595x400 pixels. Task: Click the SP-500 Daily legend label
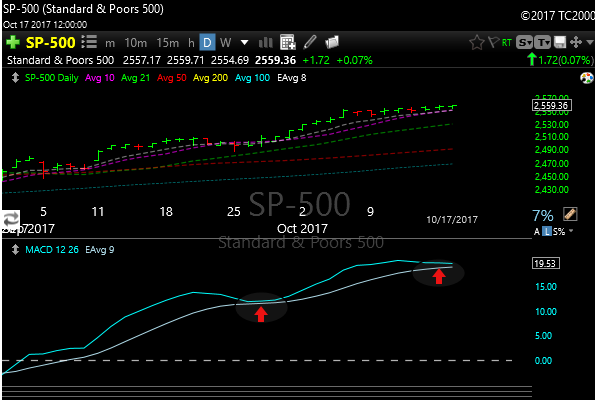tap(52, 78)
